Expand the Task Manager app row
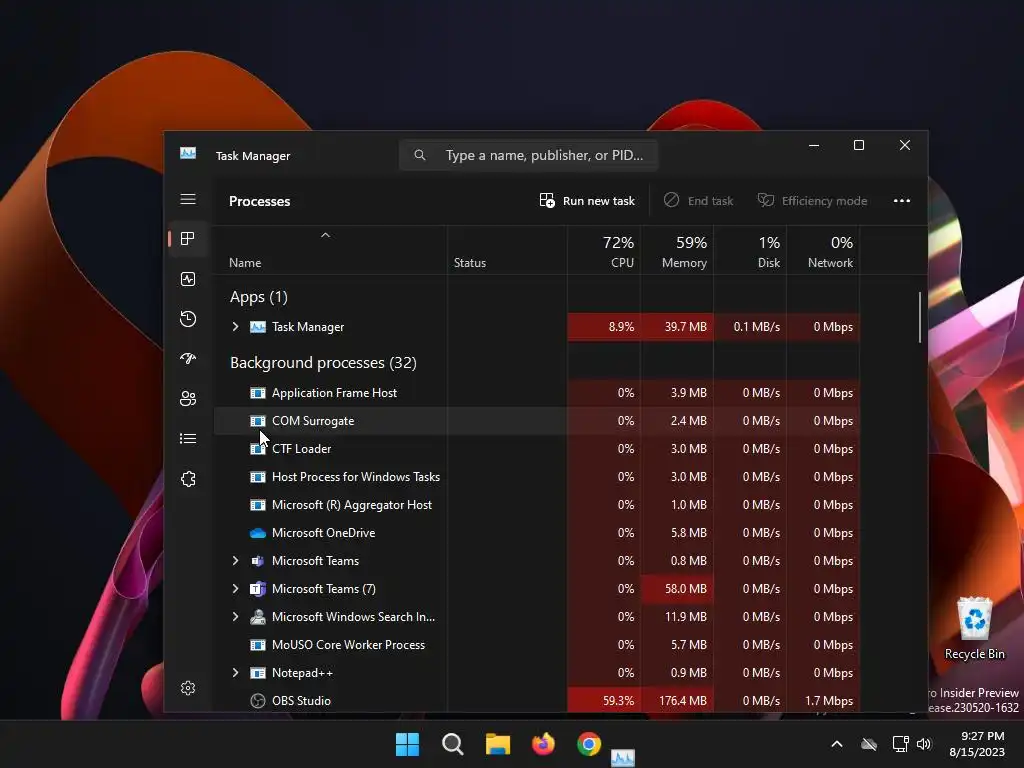This screenshot has width=1024, height=768. click(235, 327)
